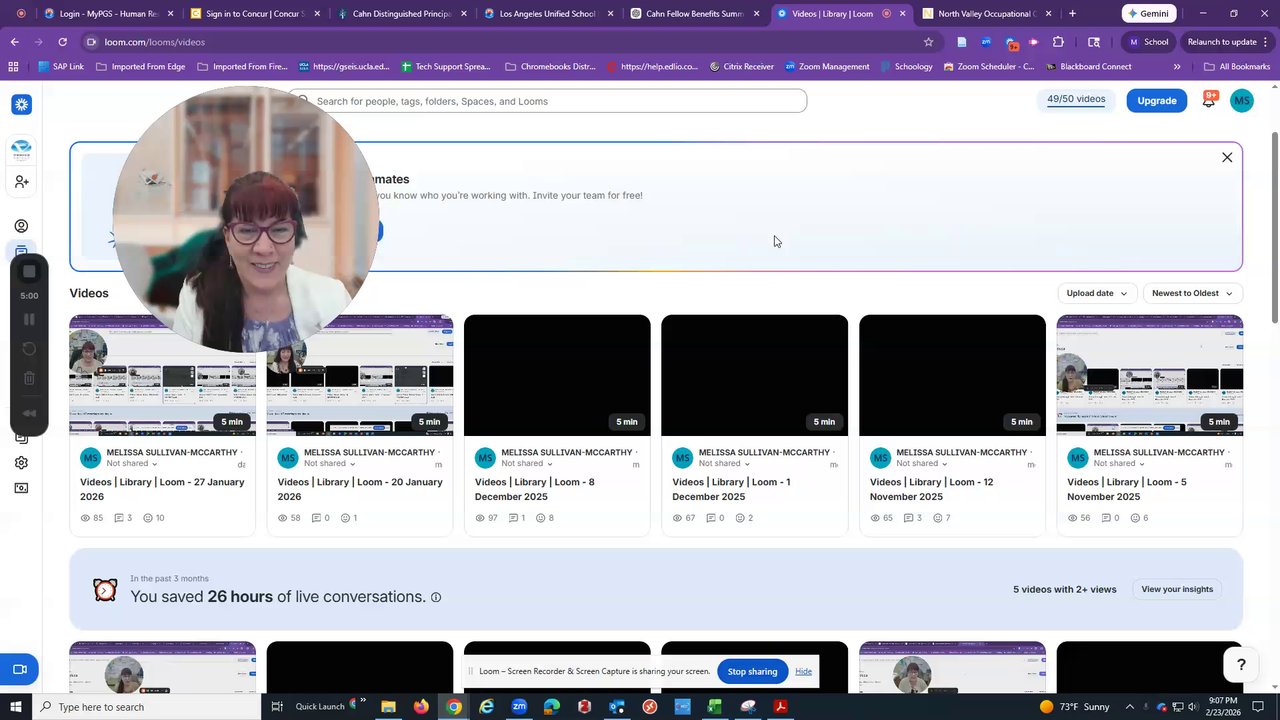The width and height of the screenshot is (1280, 720).
Task: Expand Not shared on 5 November 2025 video
Action: pos(1119,464)
